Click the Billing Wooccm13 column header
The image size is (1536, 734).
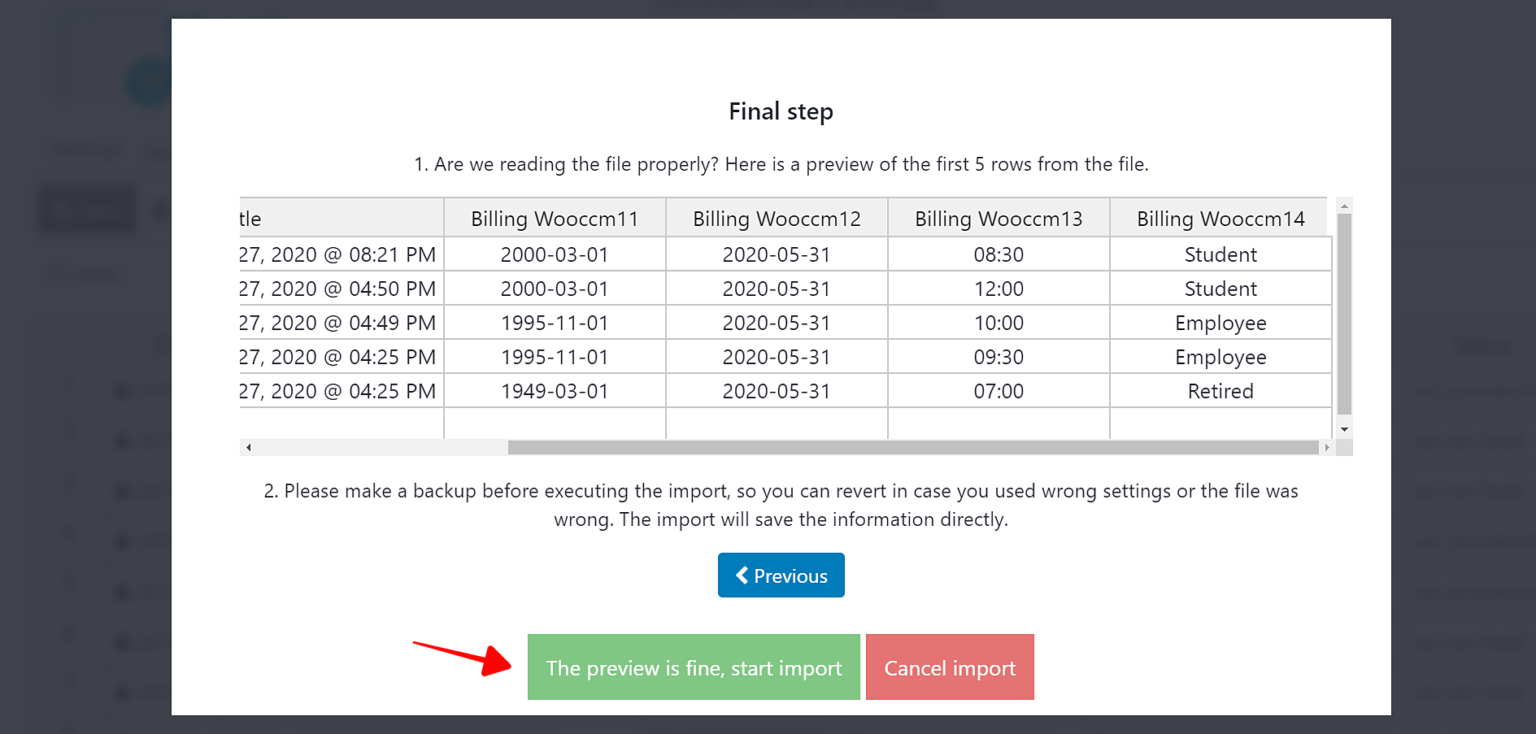tap(998, 219)
